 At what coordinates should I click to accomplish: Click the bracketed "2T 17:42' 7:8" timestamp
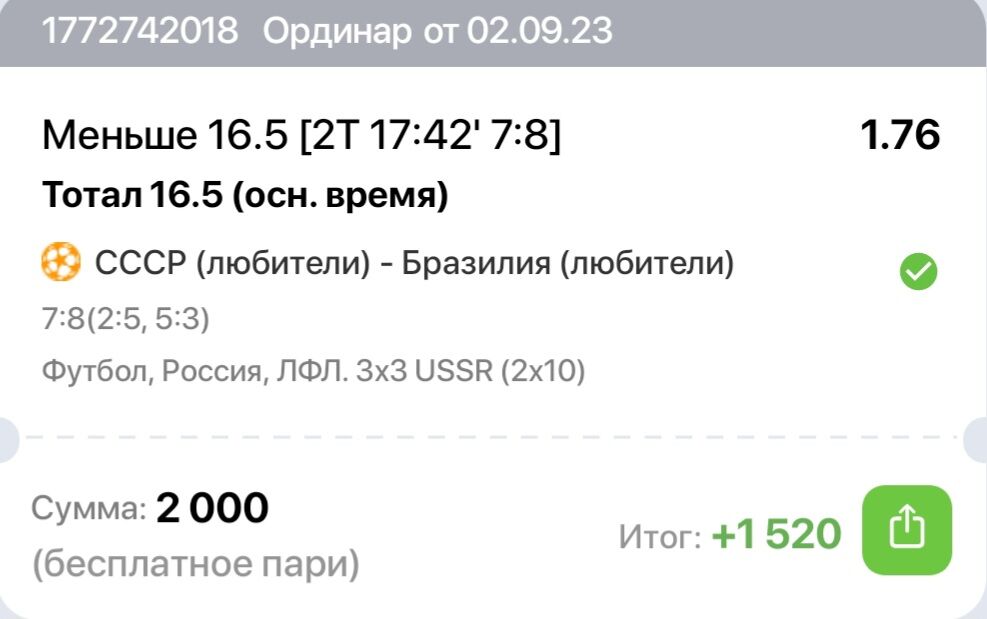click(x=430, y=135)
